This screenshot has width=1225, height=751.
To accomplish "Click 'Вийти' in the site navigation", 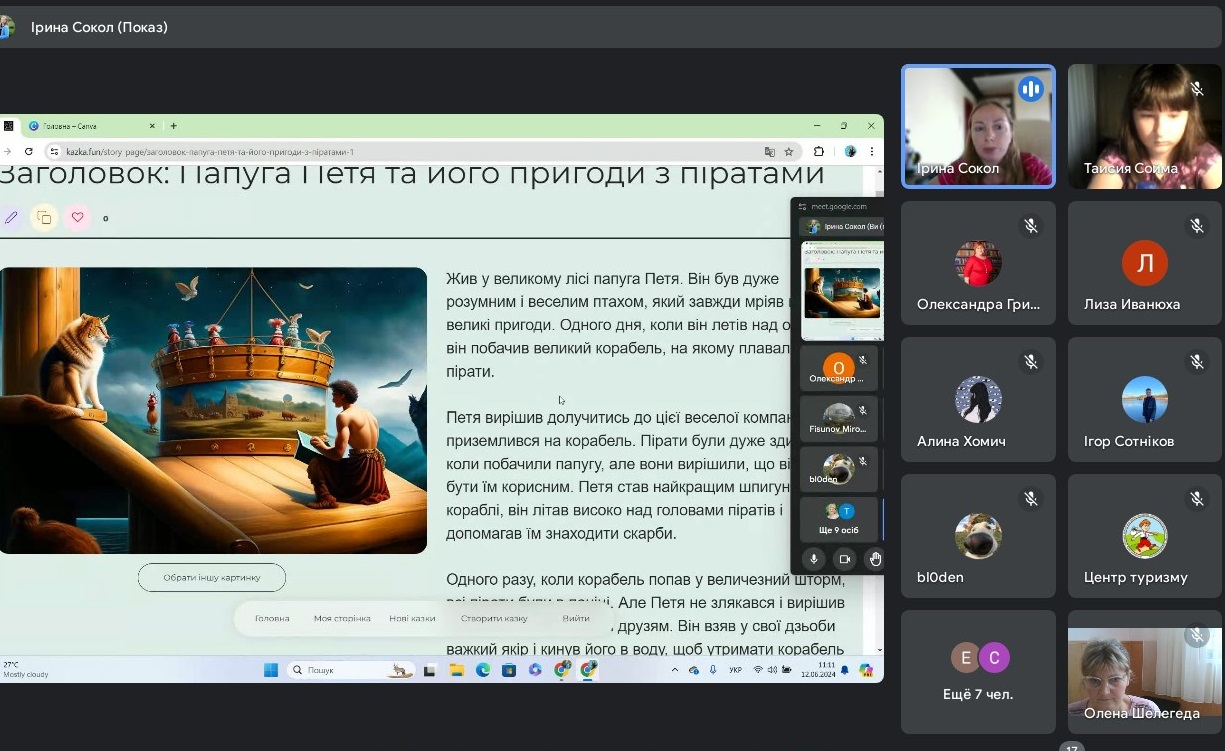I will 576,618.
